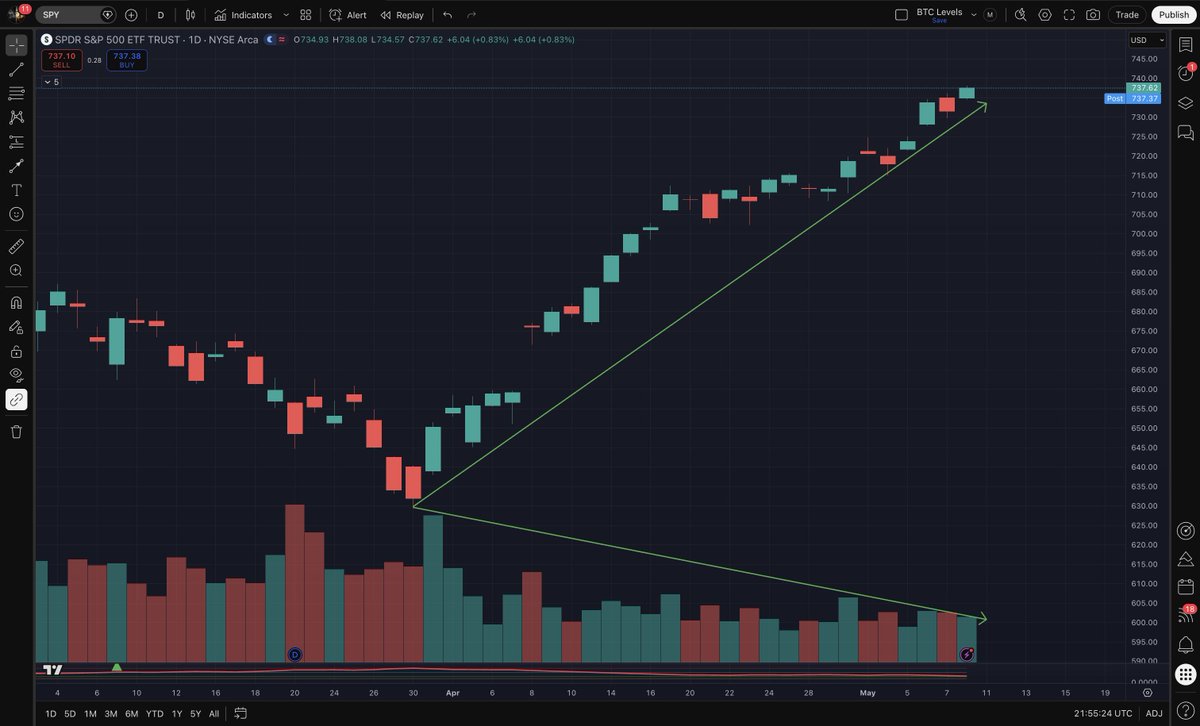The image size is (1200, 726).
Task: Open the layout setup square icon
Action: pos(901,15)
